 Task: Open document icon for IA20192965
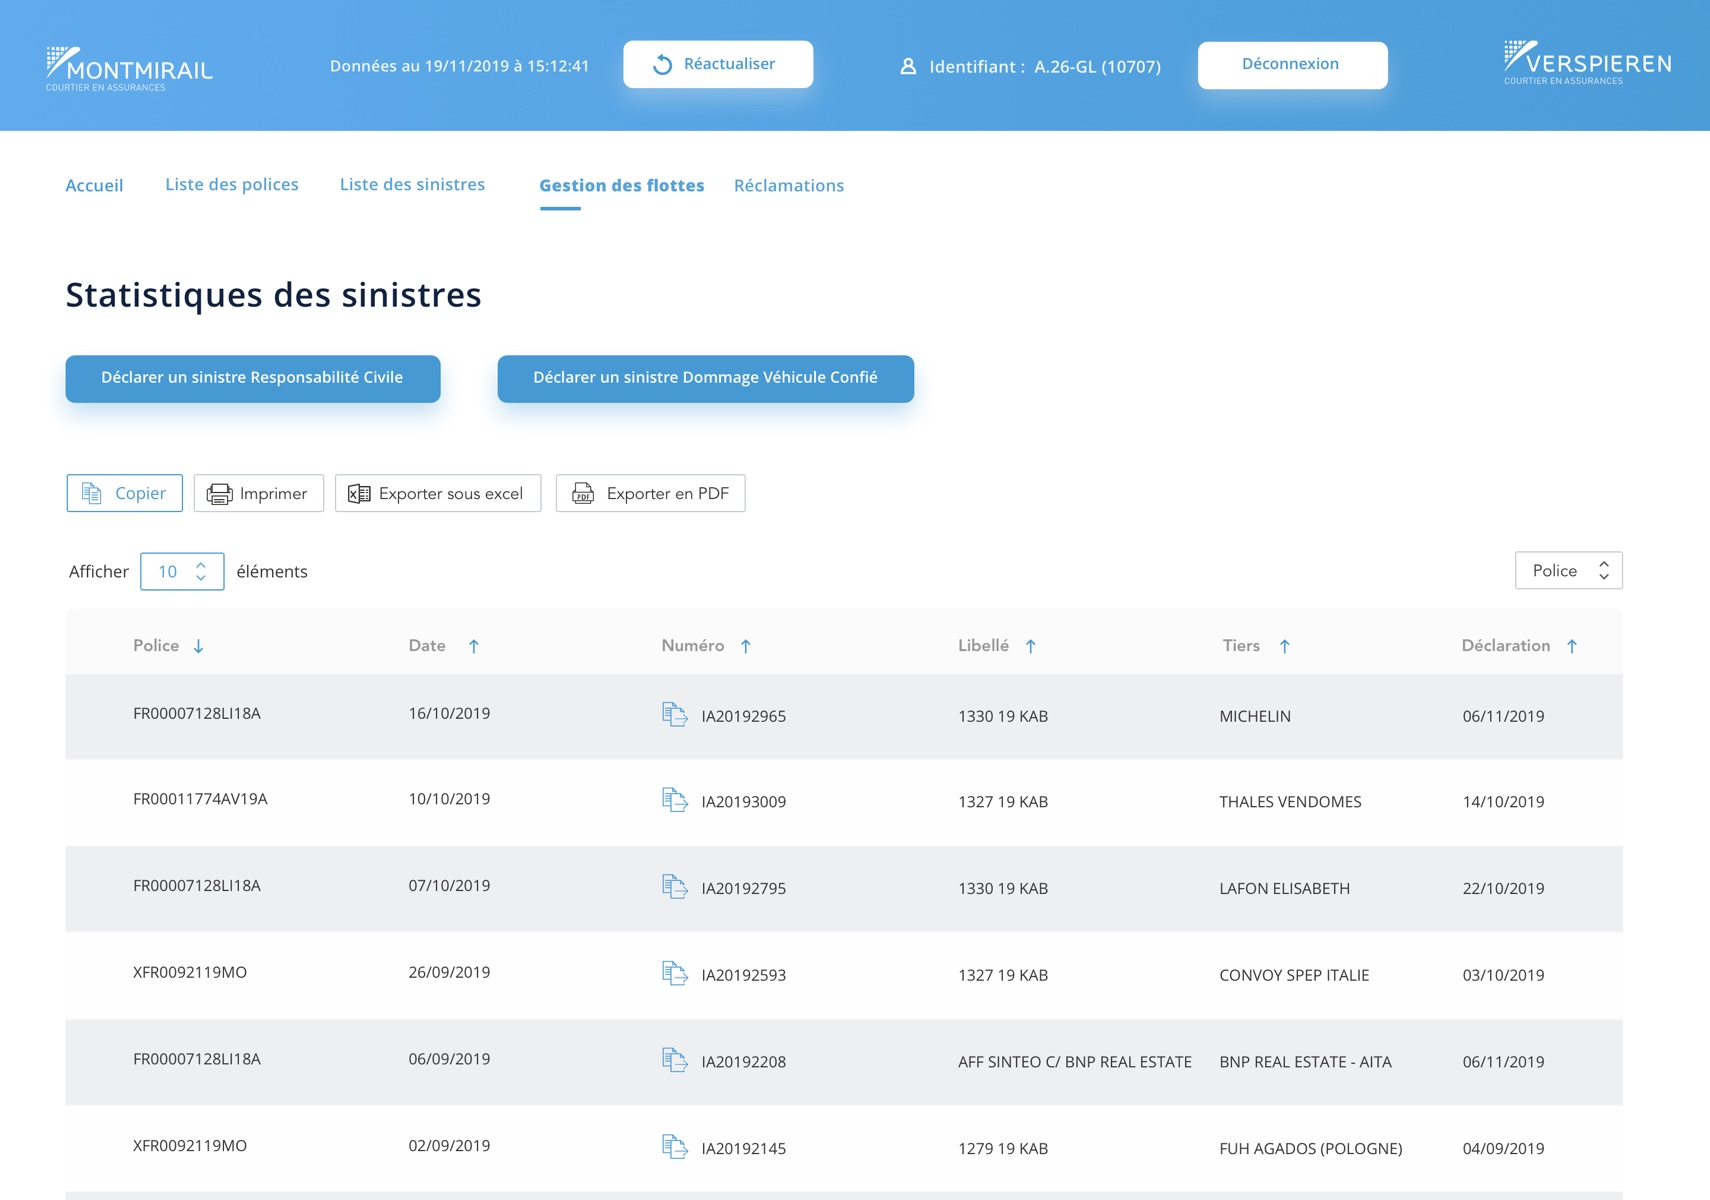[x=675, y=714]
